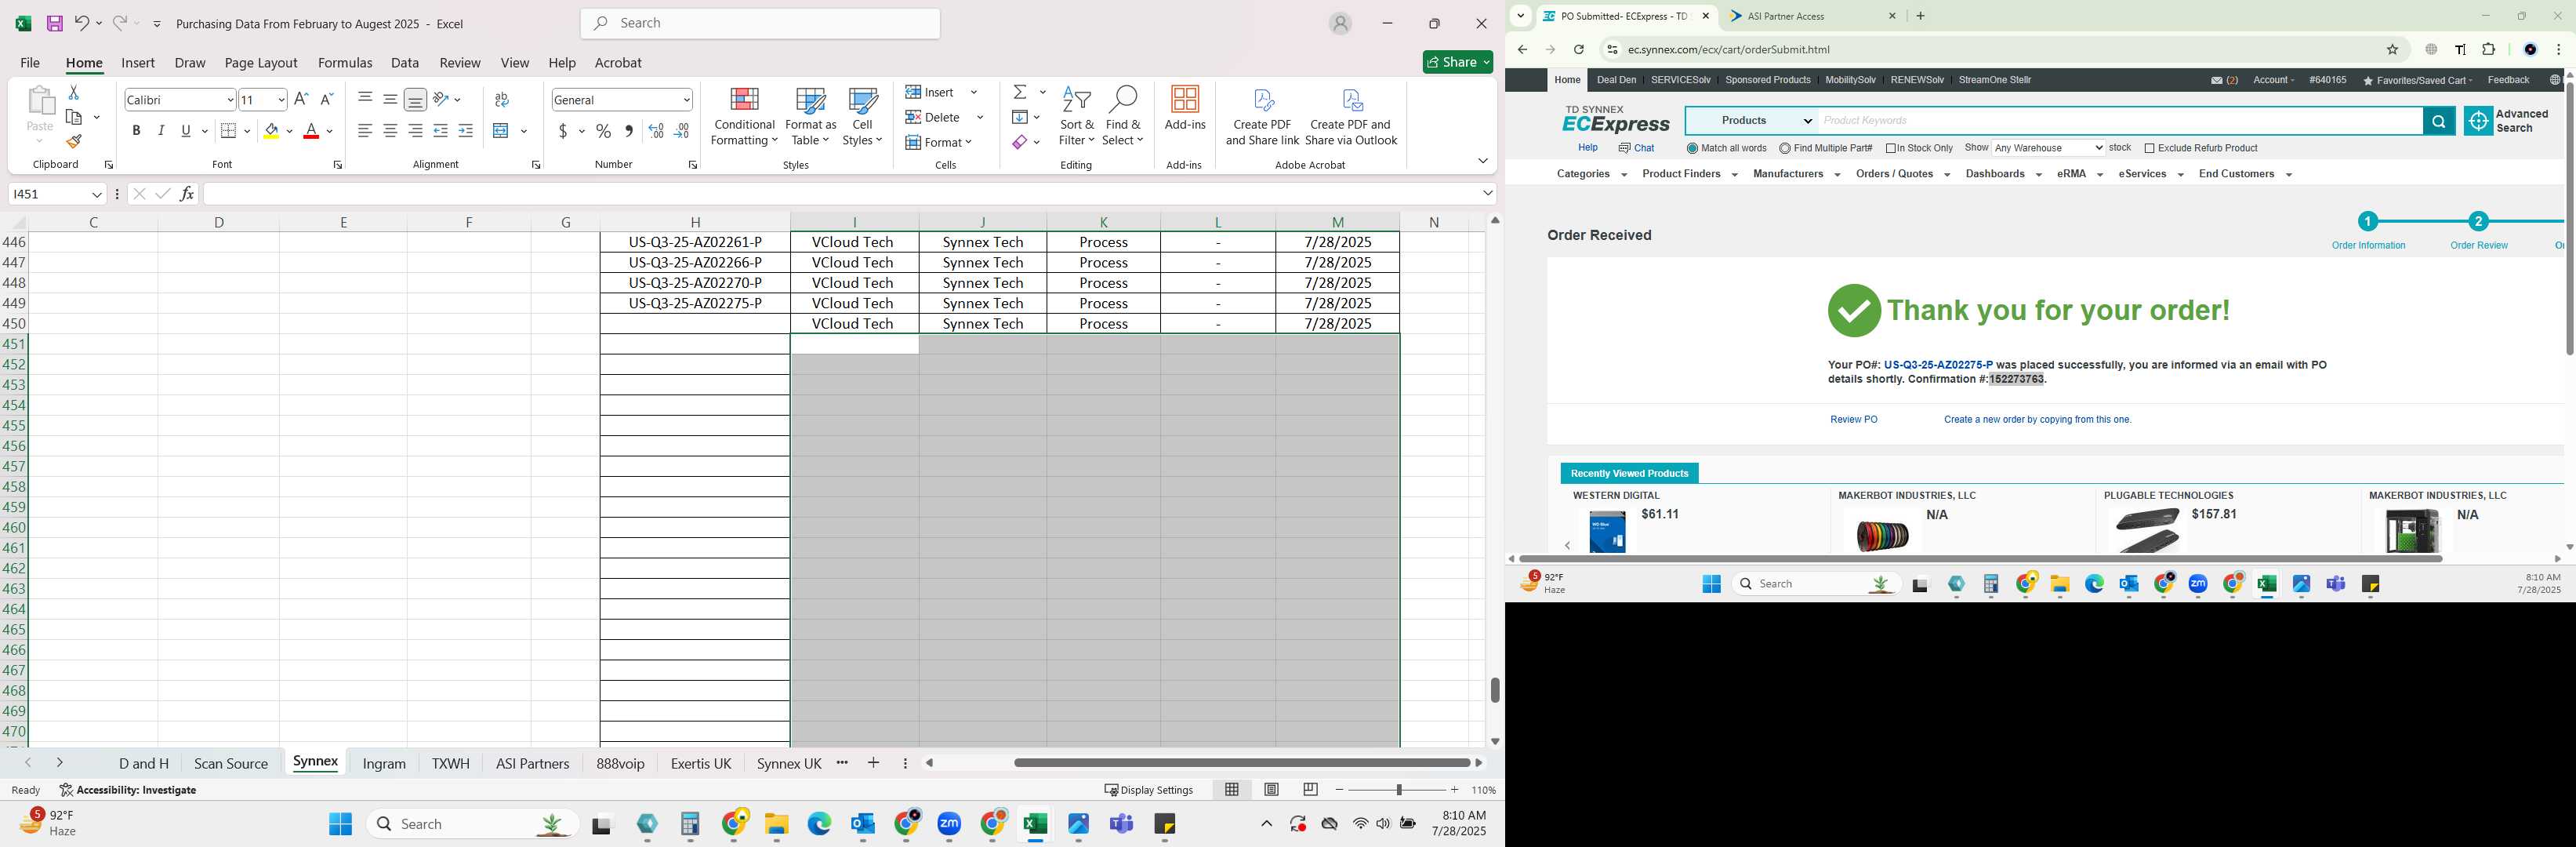Open the Font size dropdown
The height and width of the screenshot is (847, 2576).
[281, 100]
